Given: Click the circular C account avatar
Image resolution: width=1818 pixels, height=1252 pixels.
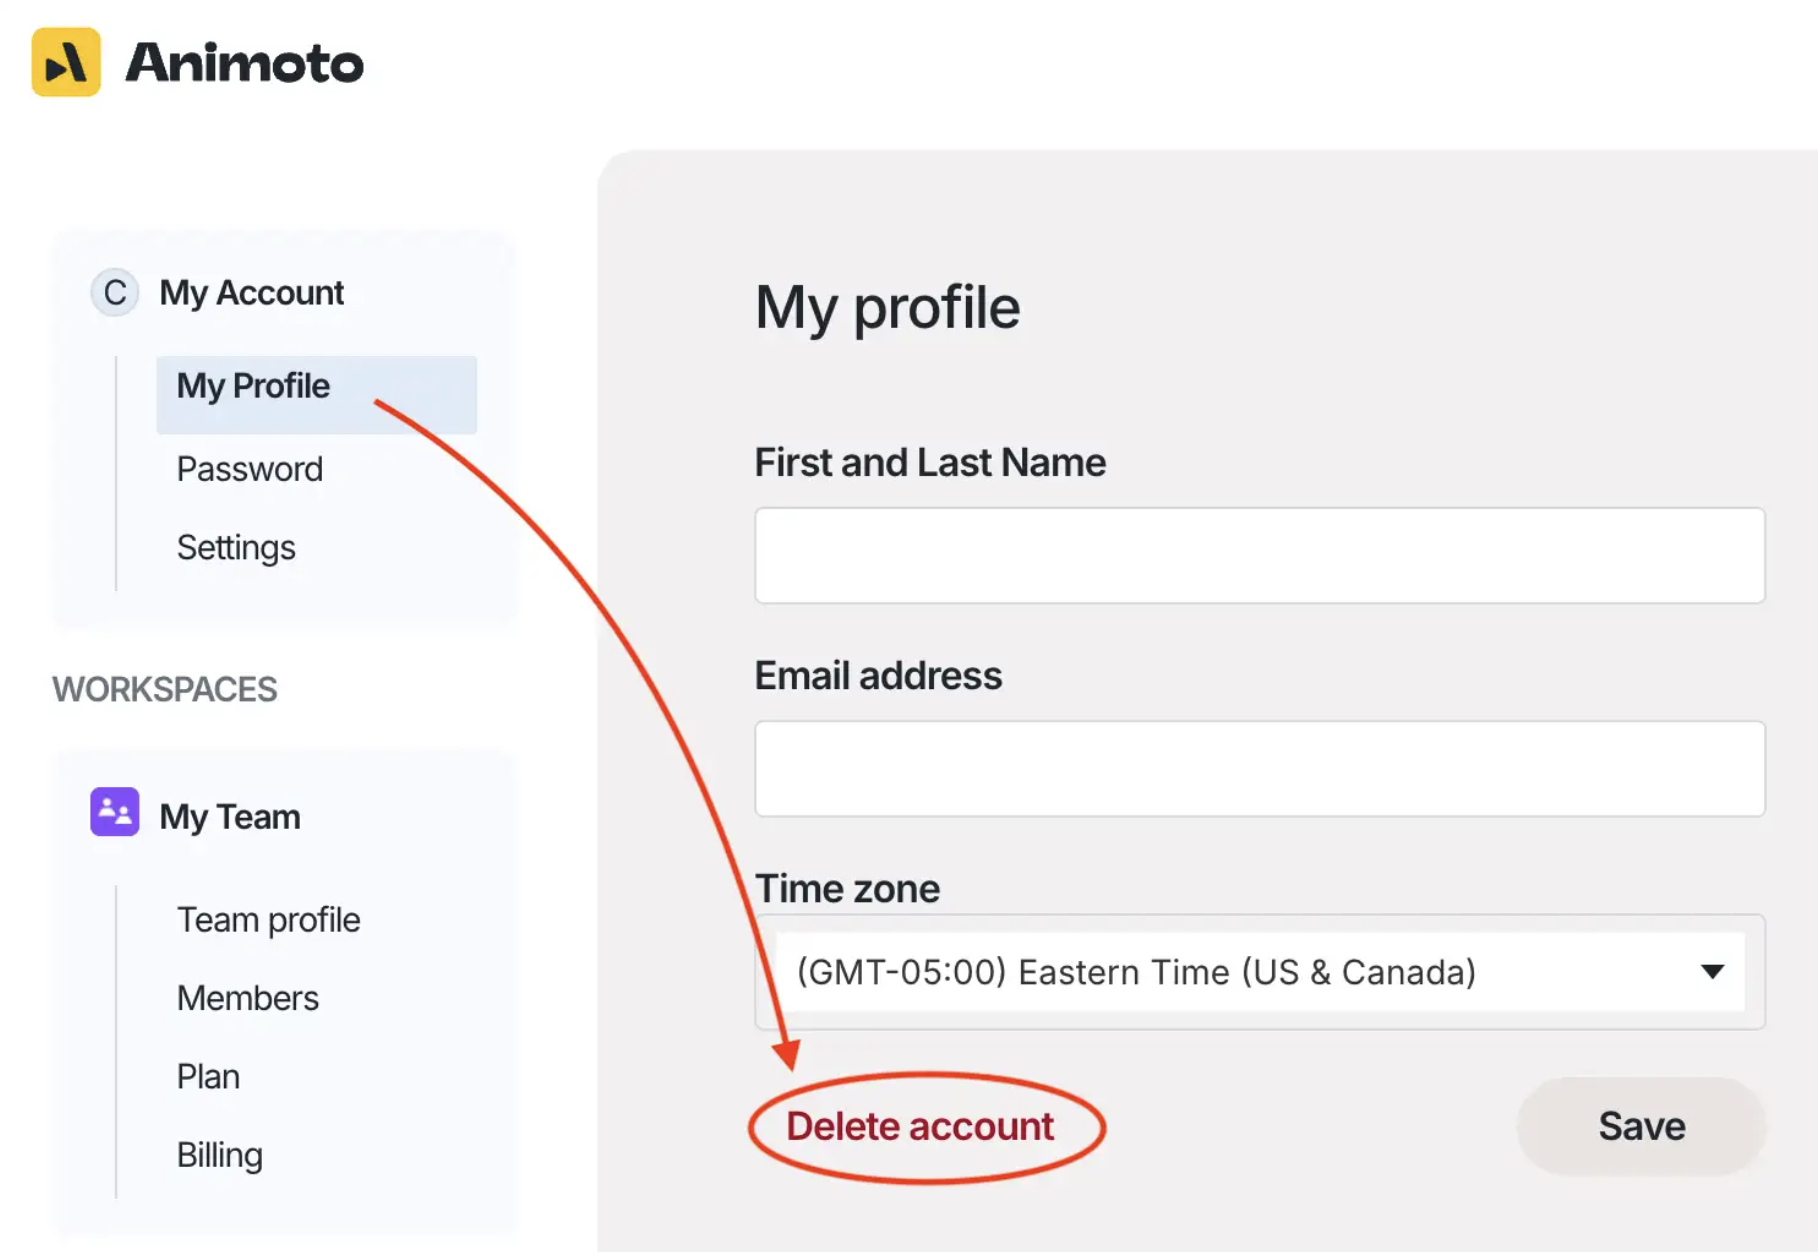Looking at the screenshot, I should click(x=115, y=293).
